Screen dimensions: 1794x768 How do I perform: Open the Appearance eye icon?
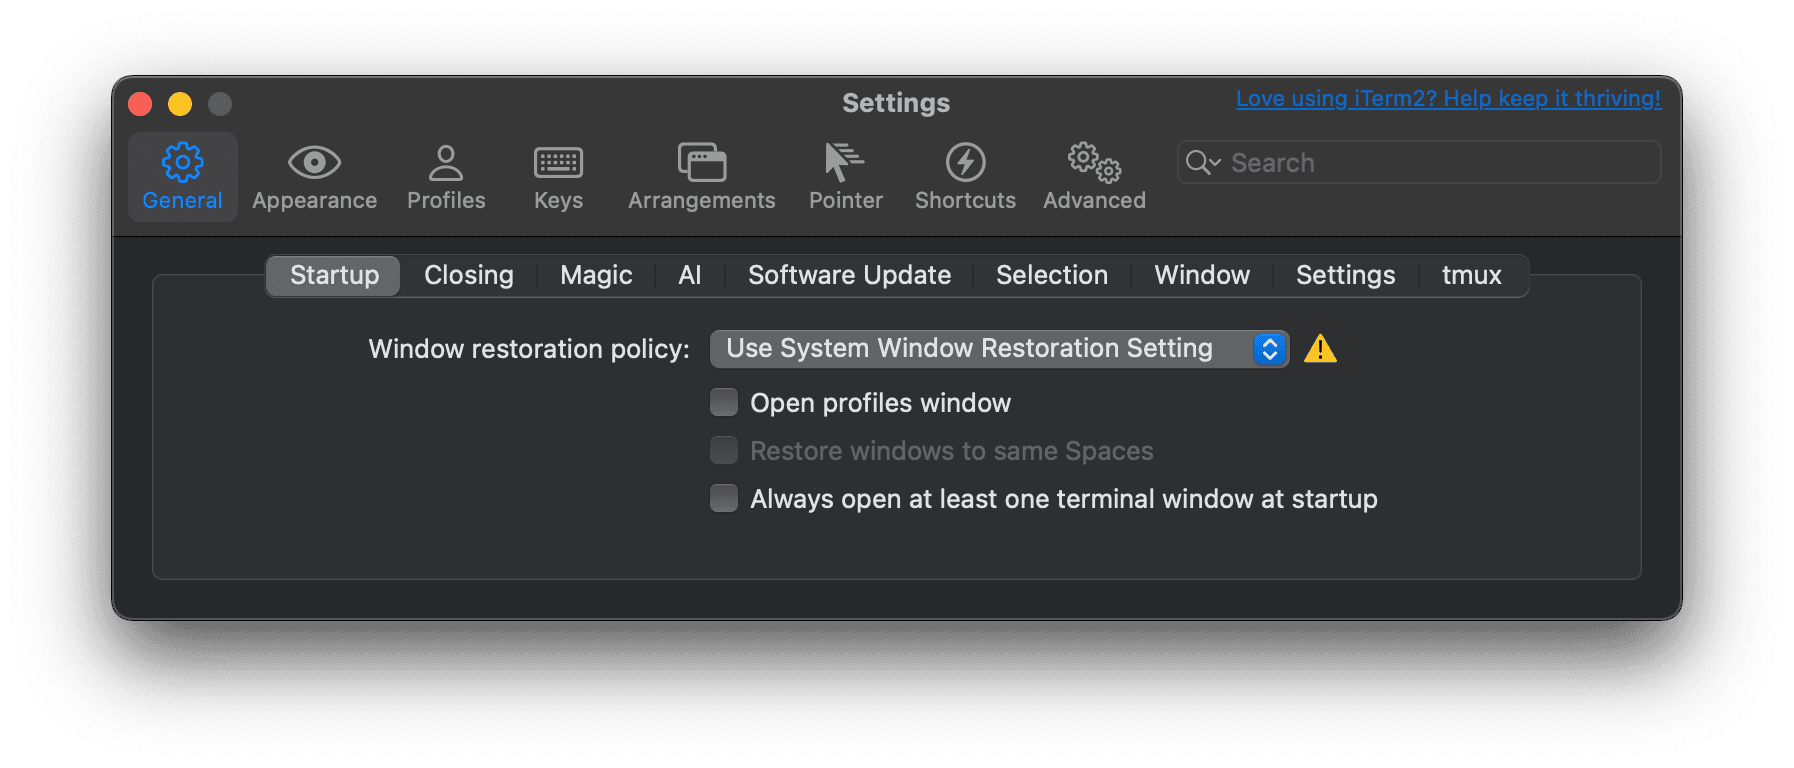coord(314,162)
